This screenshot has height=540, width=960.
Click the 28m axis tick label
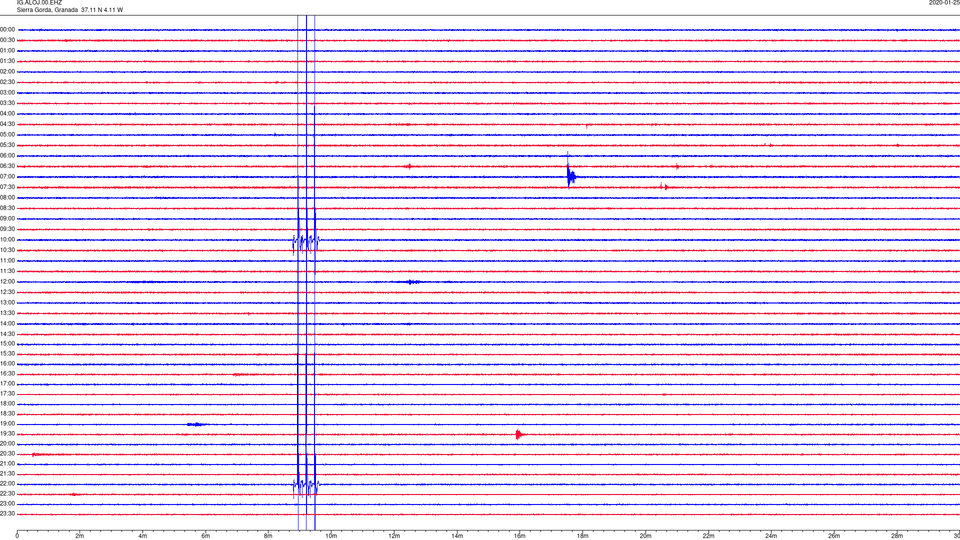[897, 536]
